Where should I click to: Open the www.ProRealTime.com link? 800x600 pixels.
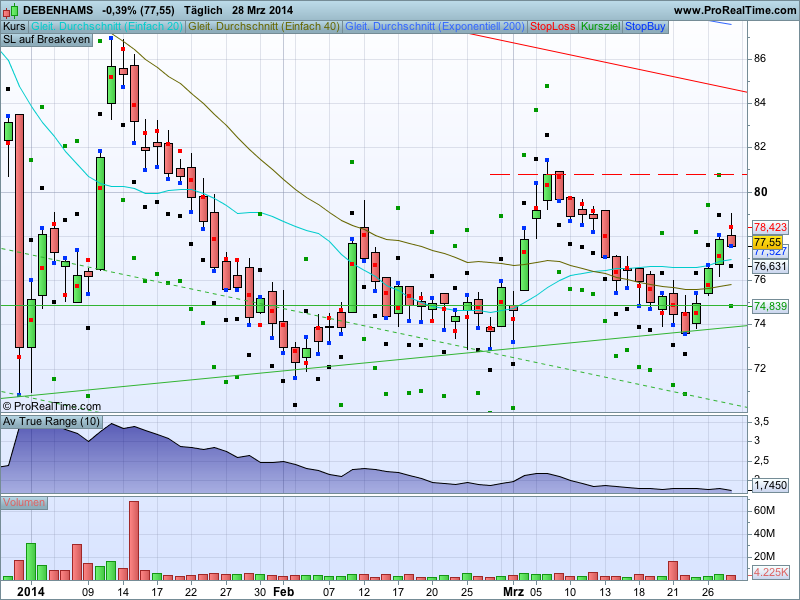coord(735,10)
